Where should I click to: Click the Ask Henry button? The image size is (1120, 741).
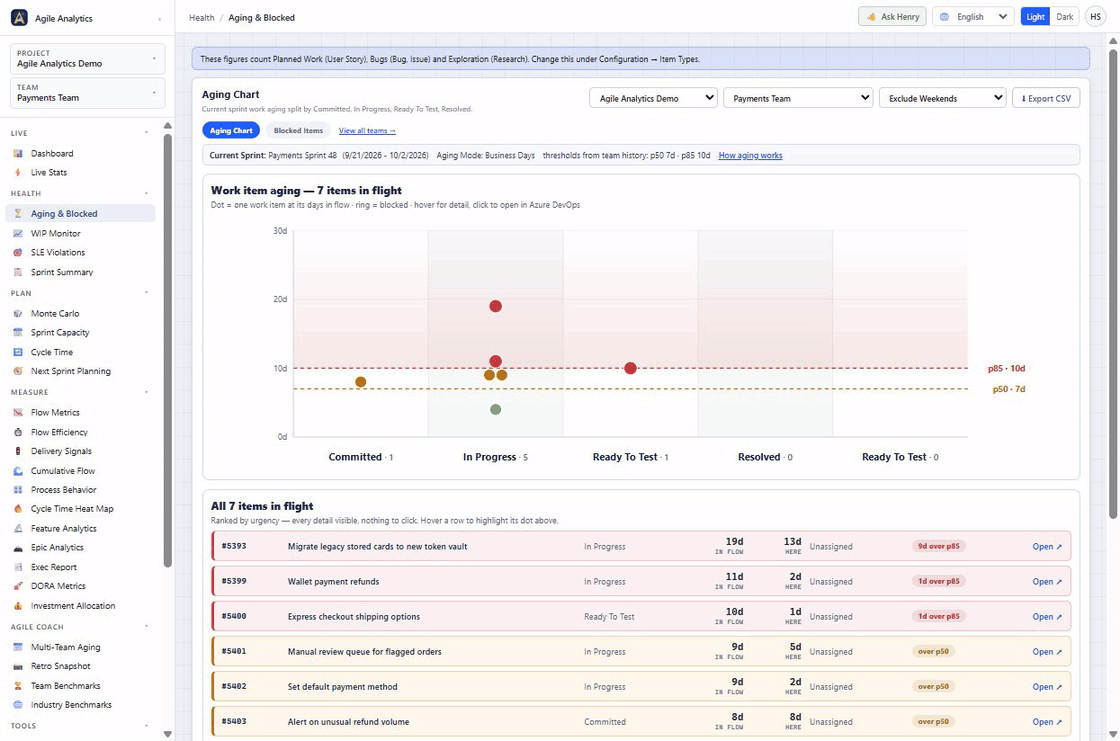[892, 17]
